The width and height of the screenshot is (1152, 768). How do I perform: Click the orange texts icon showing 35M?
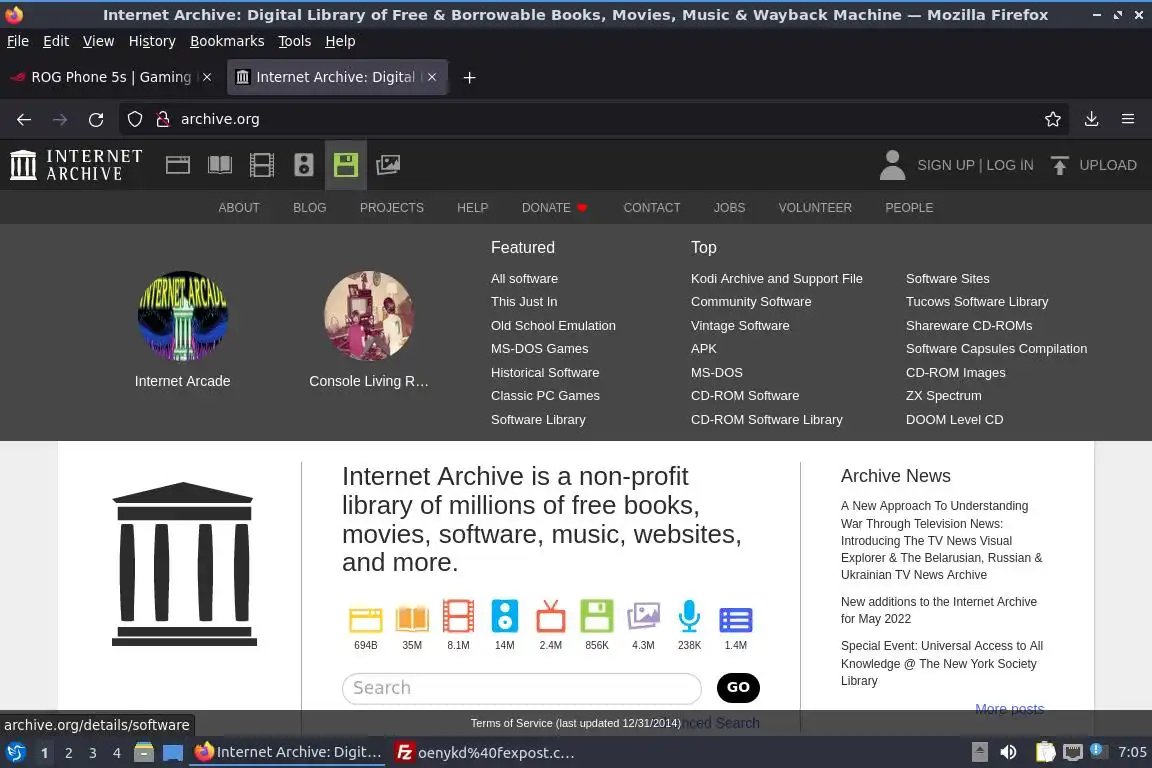(x=412, y=619)
